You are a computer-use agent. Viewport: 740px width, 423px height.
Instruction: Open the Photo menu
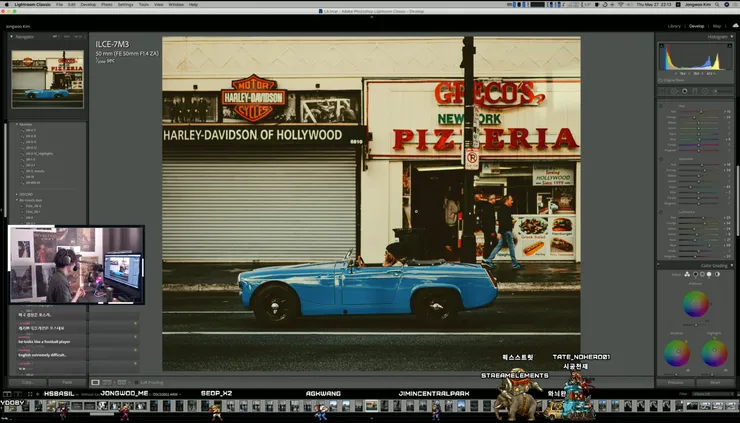click(x=107, y=4)
